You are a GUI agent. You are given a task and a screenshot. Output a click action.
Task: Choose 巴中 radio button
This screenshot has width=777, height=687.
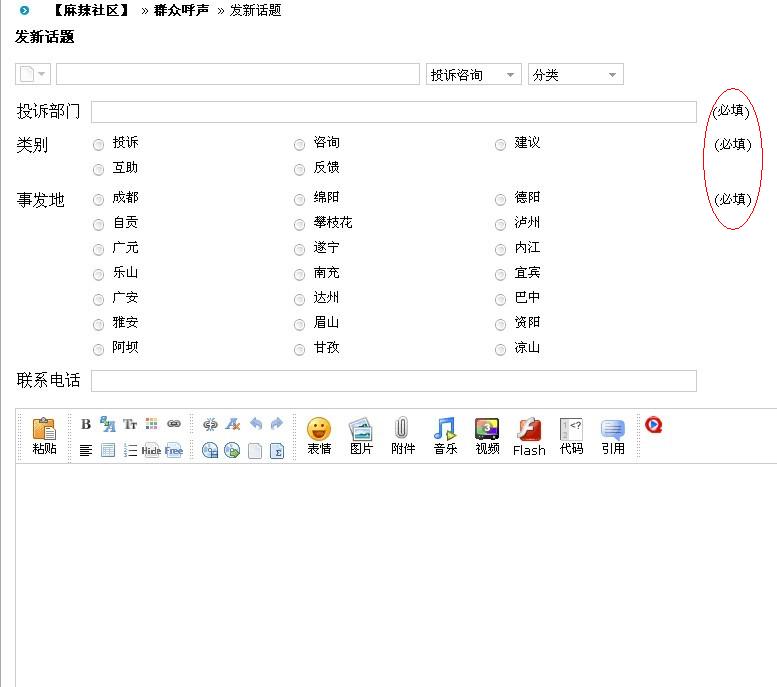click(x=500, y=299)
